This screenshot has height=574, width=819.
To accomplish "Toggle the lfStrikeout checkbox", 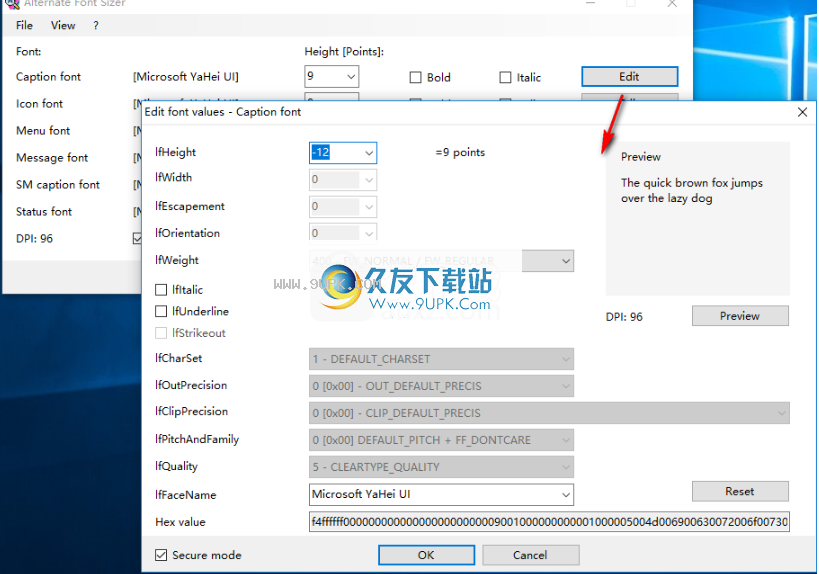I will point(161,333).
